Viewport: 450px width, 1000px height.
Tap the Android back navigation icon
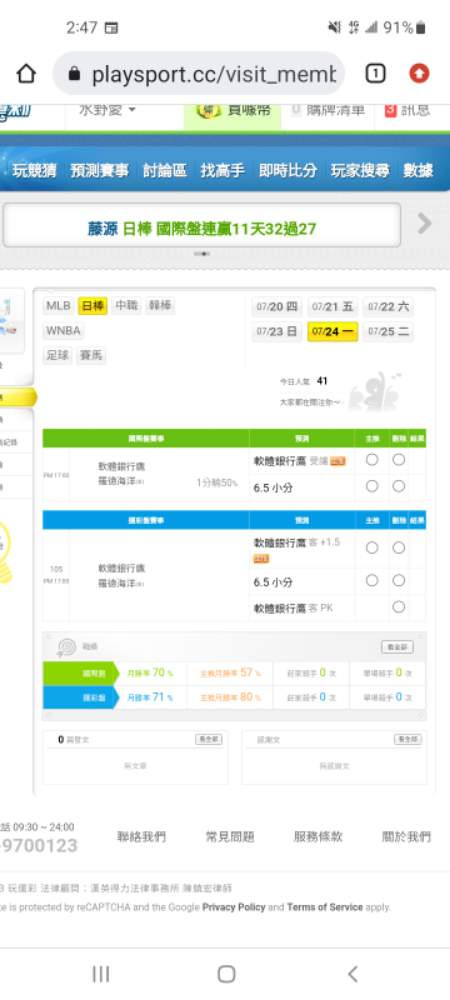pos(352,974)
